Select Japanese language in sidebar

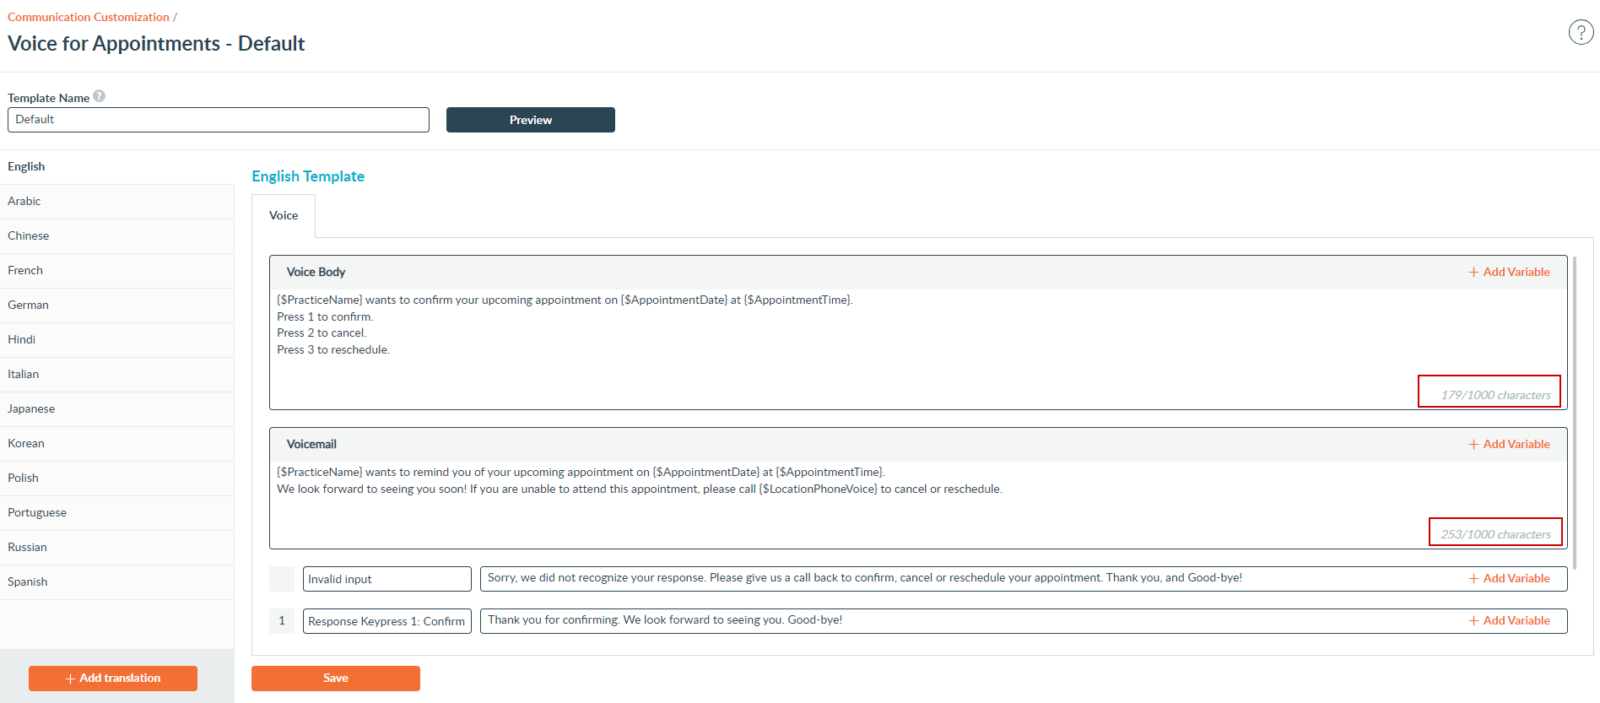[117, 409]
